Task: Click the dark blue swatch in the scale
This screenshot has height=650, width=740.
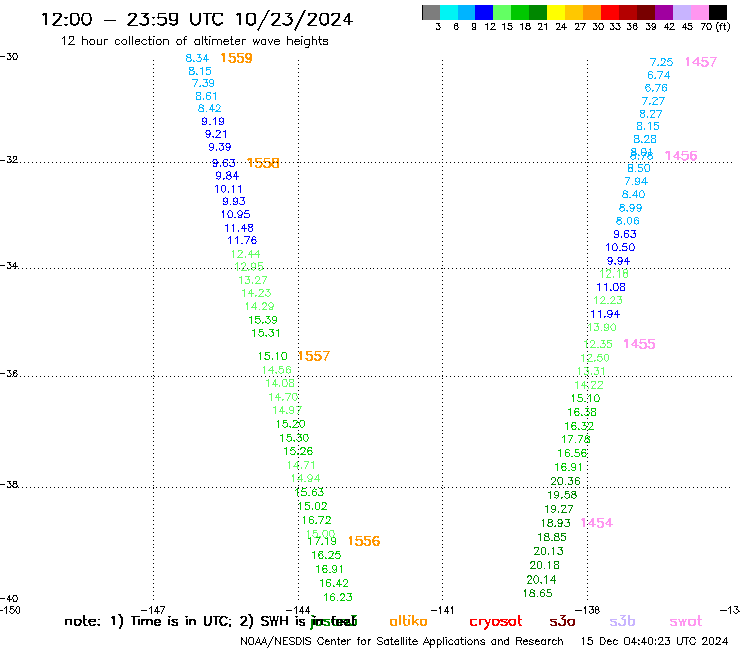Action: [484, 12]
